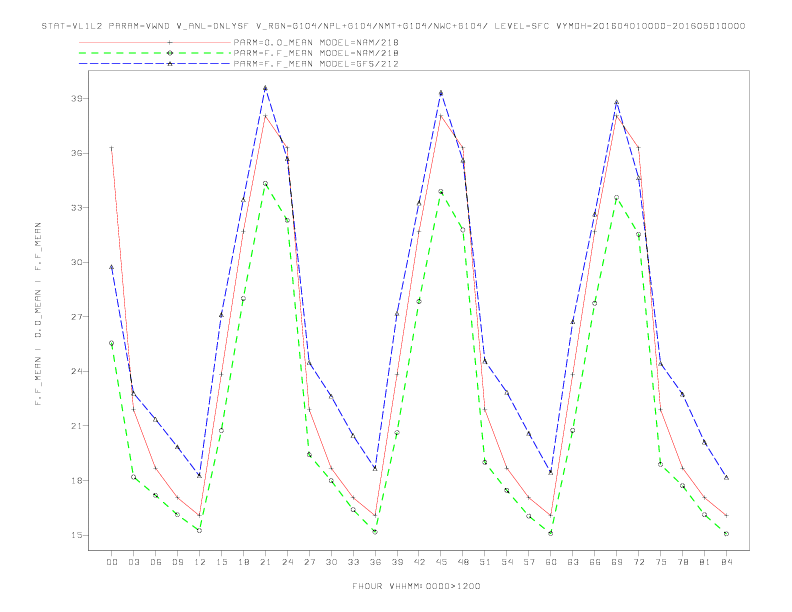Click y-axis tick label 24

(77, 371)
